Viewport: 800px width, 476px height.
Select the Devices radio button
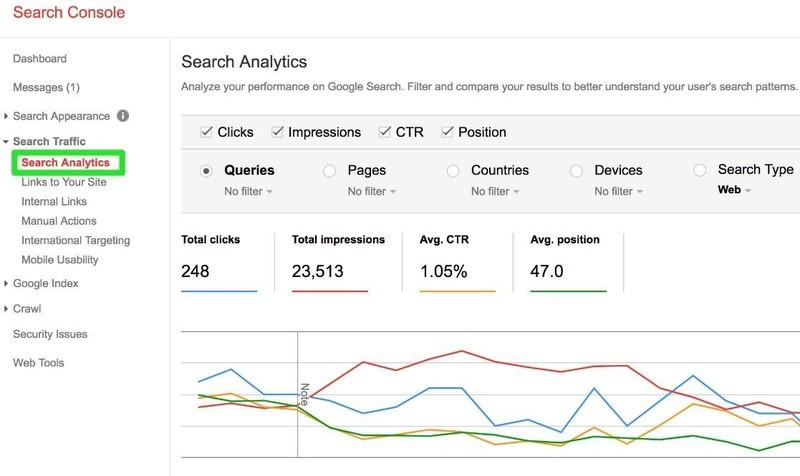click(577, 171)
